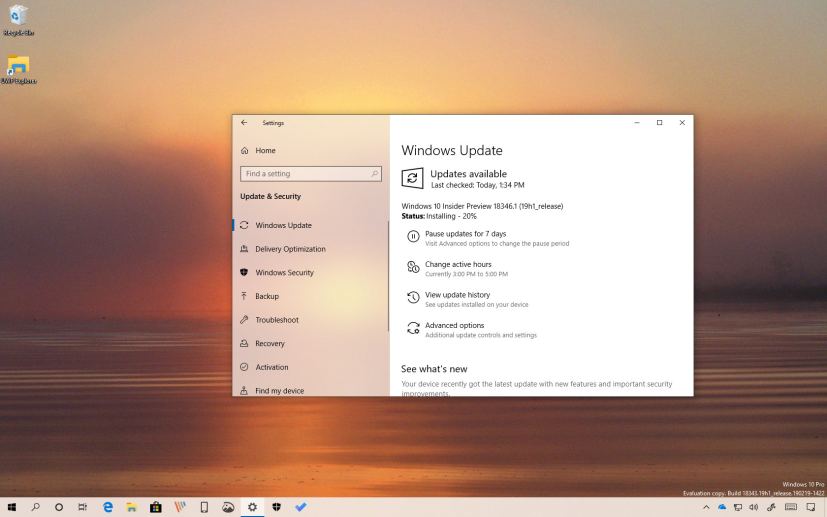Open Windows Security shield on taskbar
The width and height of the screenshot is (827, 517).
pyautogui.click(x=276, y=507)
